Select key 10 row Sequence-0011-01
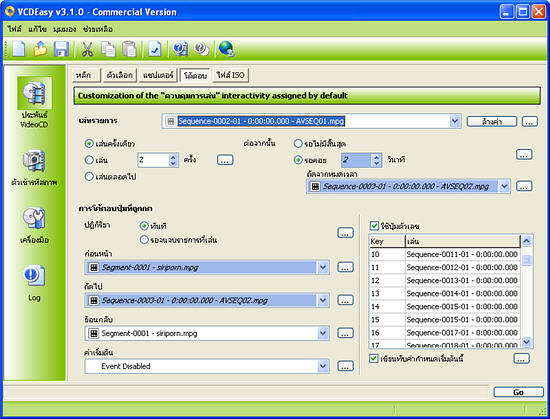550x419 pixels. (x=445, y=254)
